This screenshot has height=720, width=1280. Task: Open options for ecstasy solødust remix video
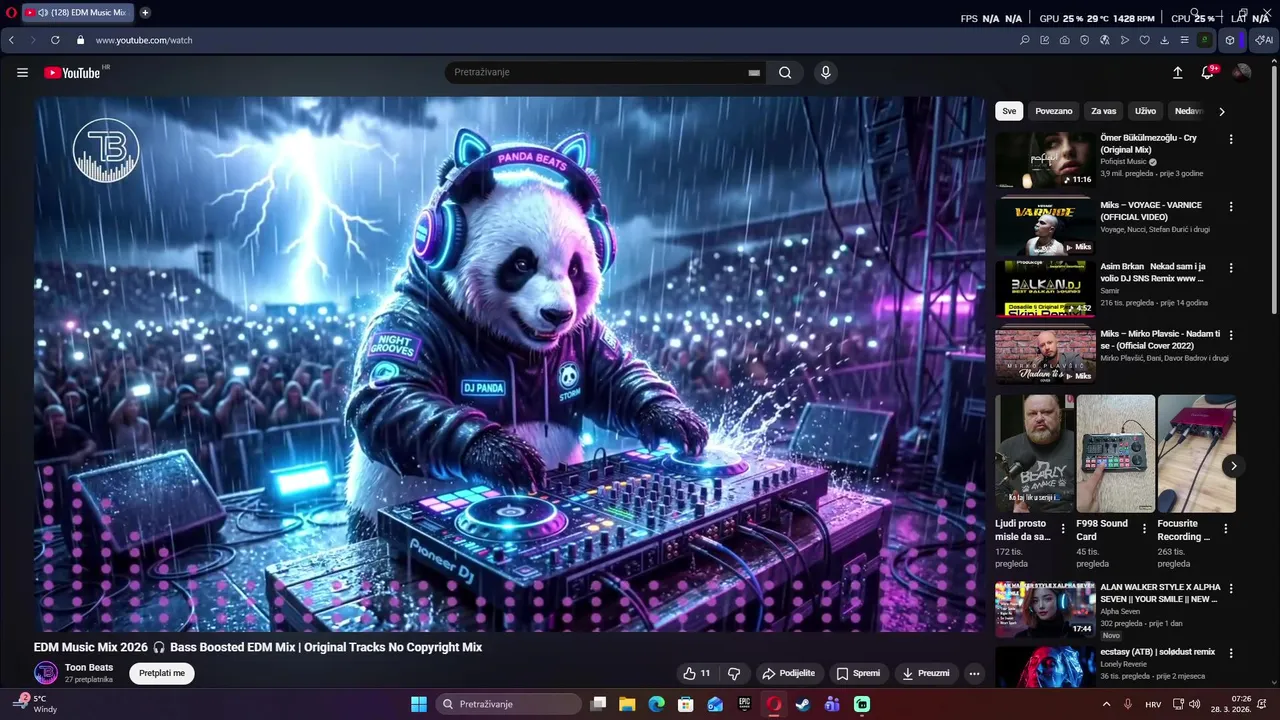coord(1231,653)
